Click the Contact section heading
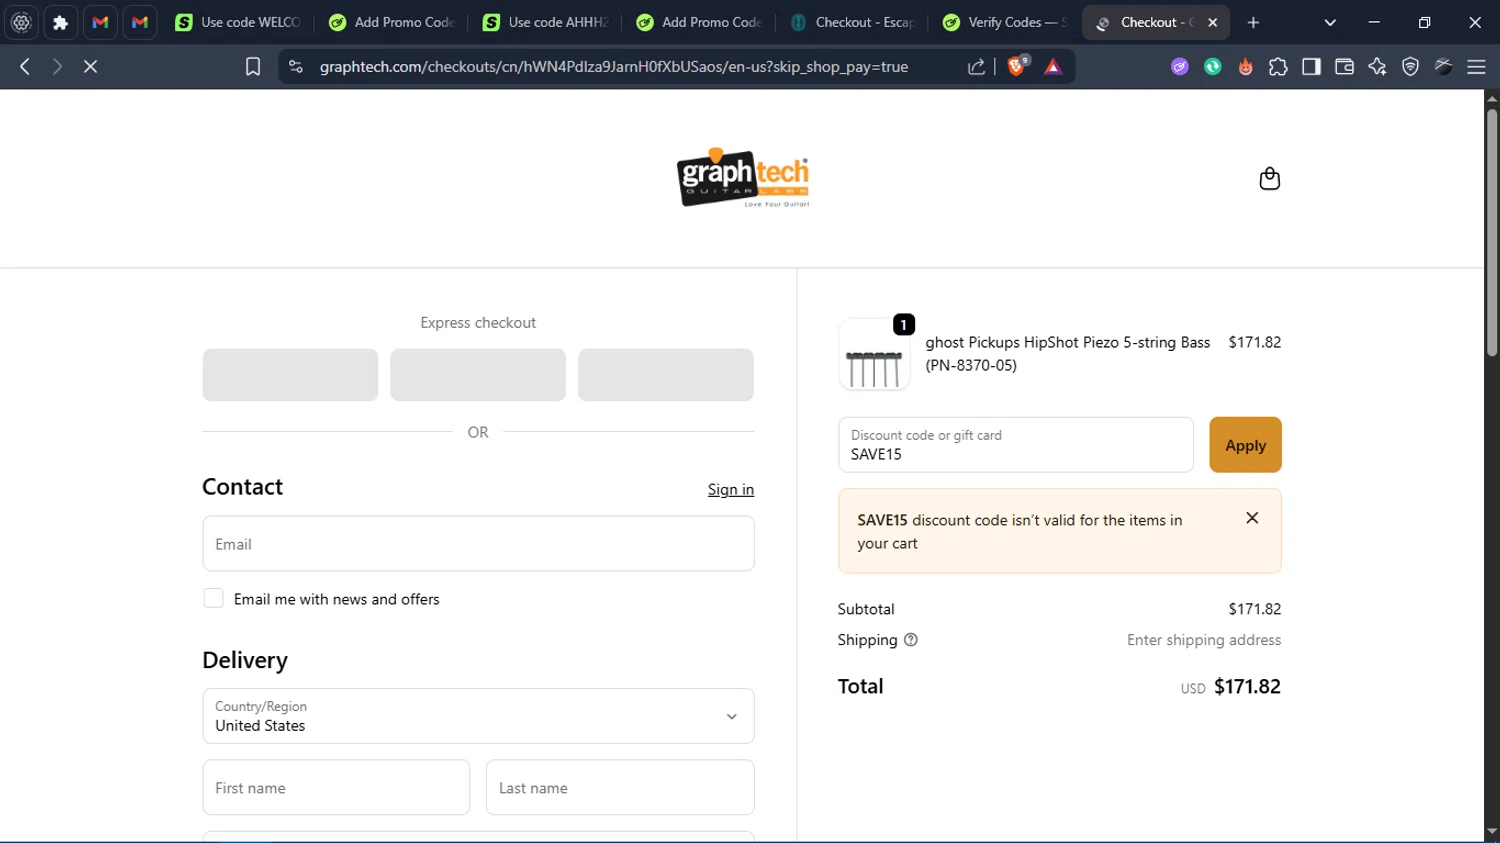The width and height of the screenshot is (1500, 843). pyautogui.click(x=242, y=487)
